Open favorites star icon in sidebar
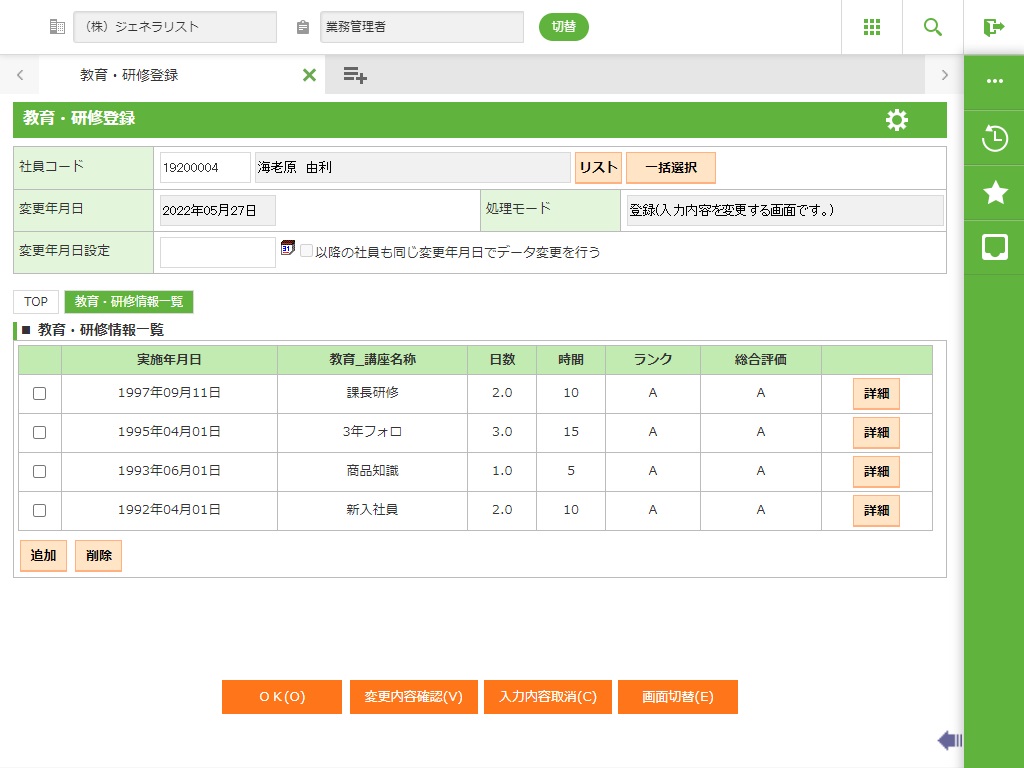This screenshot has height=768, width=1024. click(994, 193)
